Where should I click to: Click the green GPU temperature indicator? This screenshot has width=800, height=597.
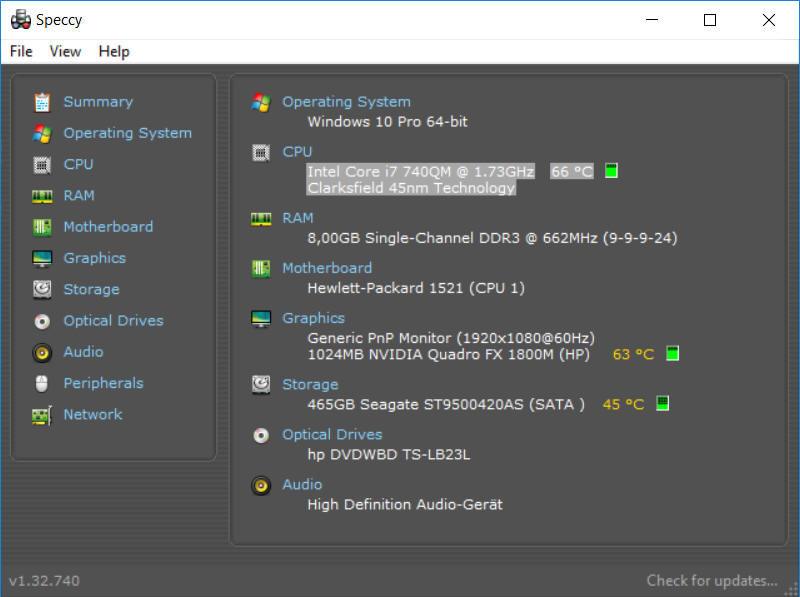(672, 353)
